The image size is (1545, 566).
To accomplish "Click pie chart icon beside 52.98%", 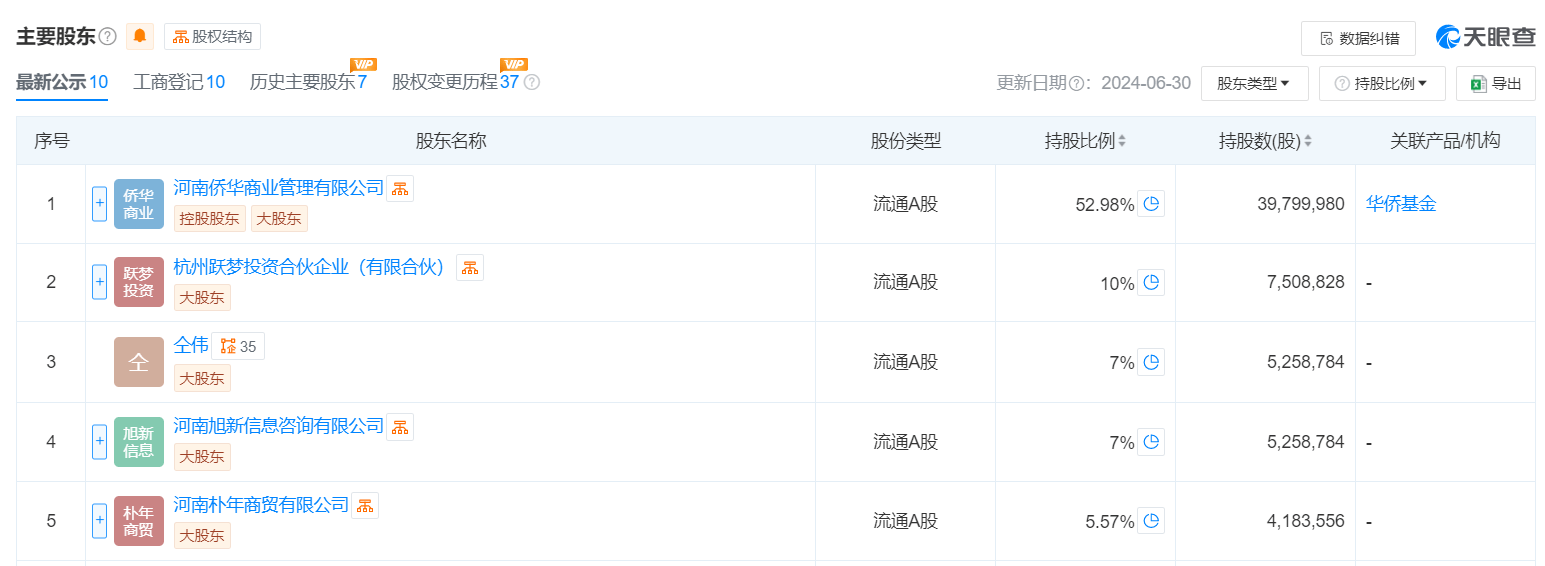I will 1151,204.
